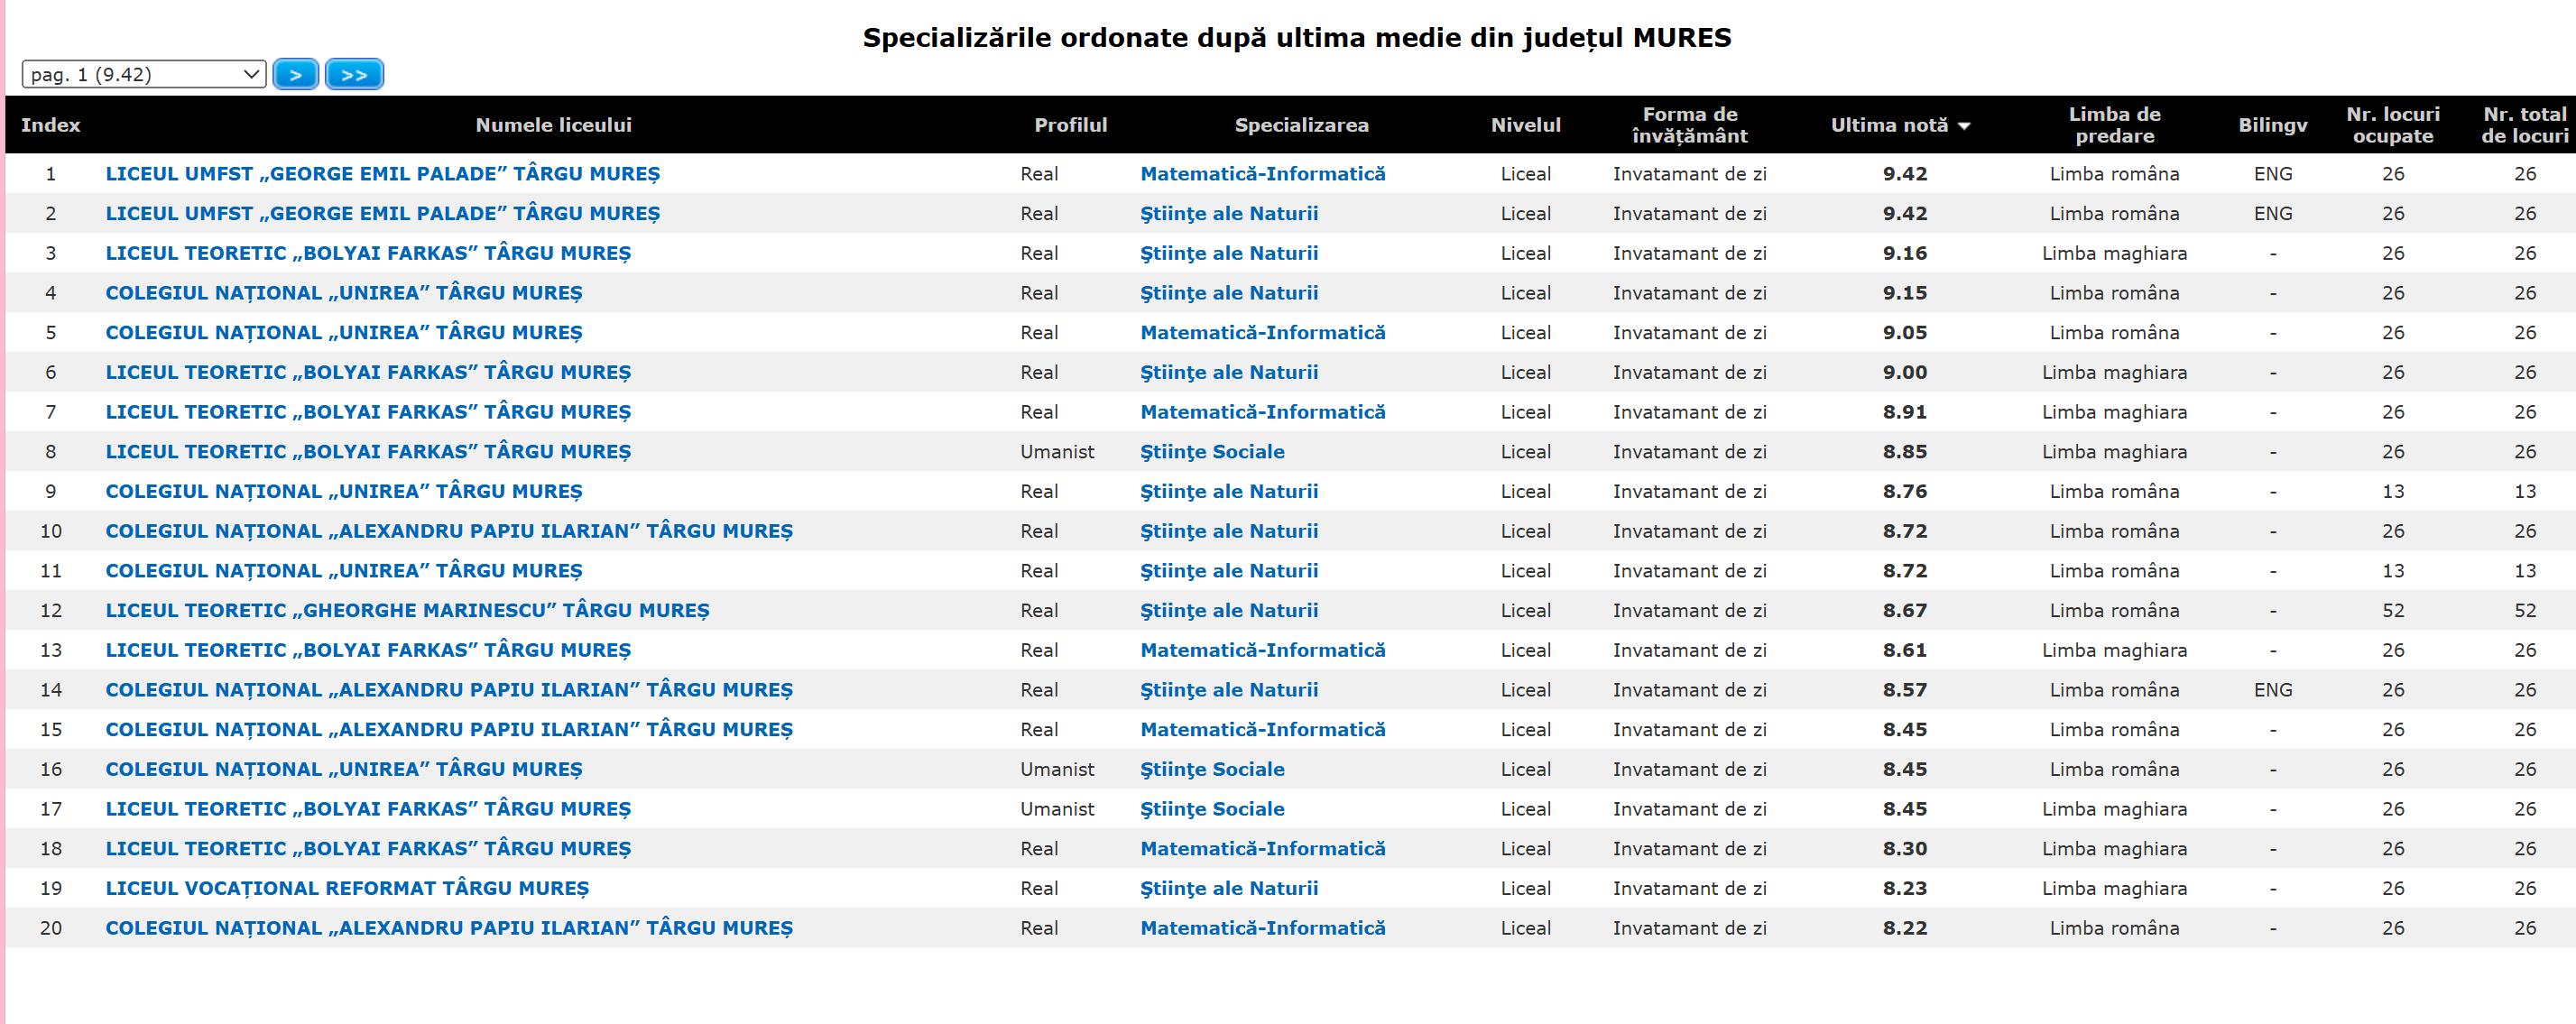Open the Matematică-Informatică link in row 1
The width and height of the screenshot is (2576, 1024).
click(1262, 174)
